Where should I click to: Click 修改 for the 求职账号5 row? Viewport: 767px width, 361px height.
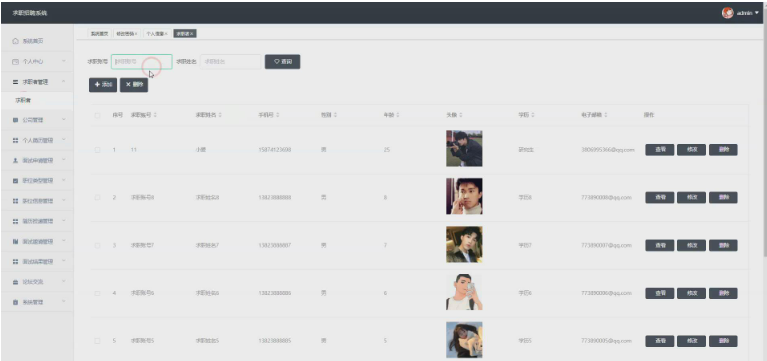(691, 341)
